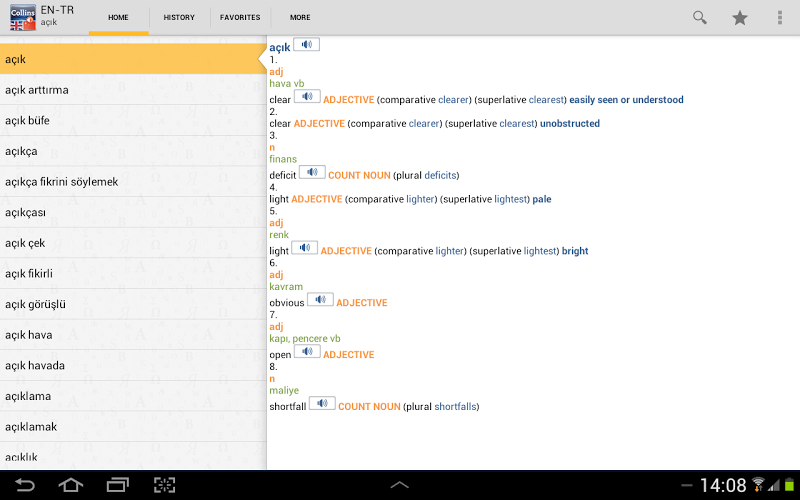The image size is (800, 500).
Task: Play audio for 'deficit' translation
Action: tap(312, 172)
